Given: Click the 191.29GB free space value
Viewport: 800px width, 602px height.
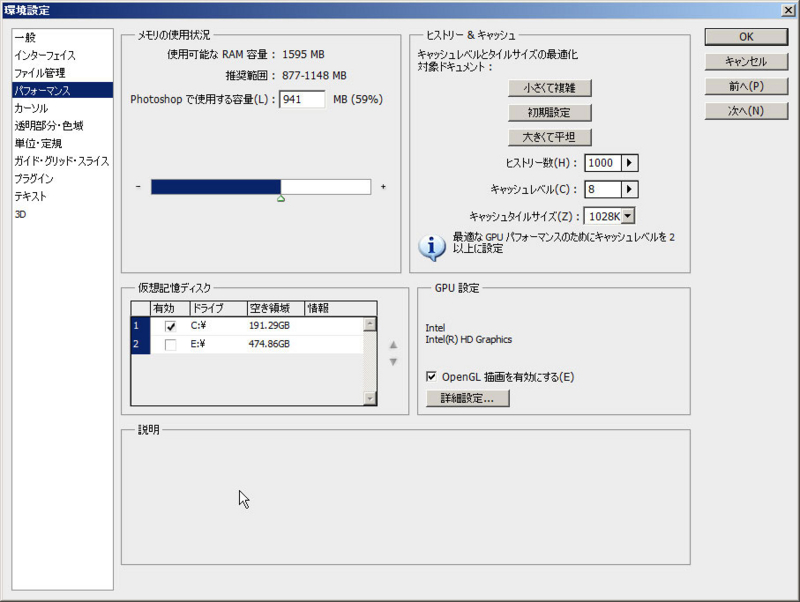Looking at the screenshot, I should pos(269,325).
